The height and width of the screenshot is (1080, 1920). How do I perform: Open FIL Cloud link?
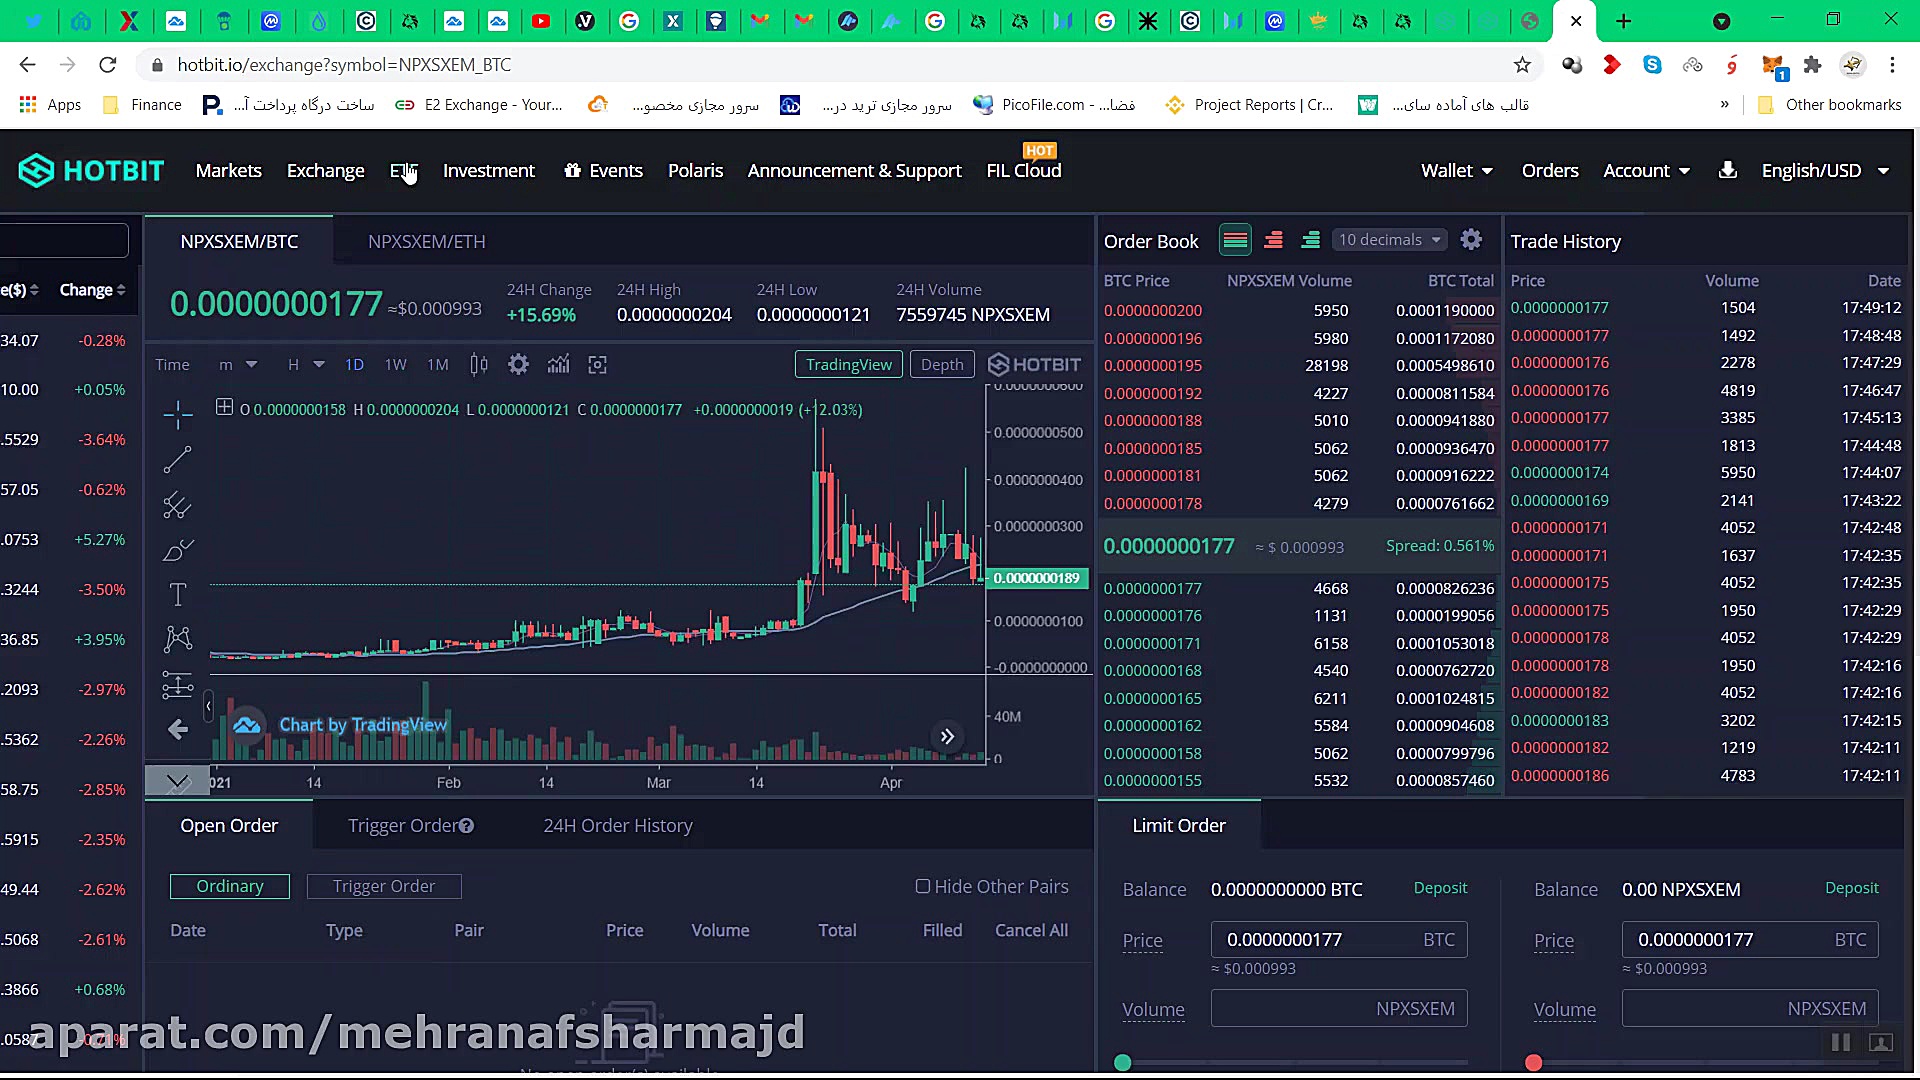pos(1024,171)
